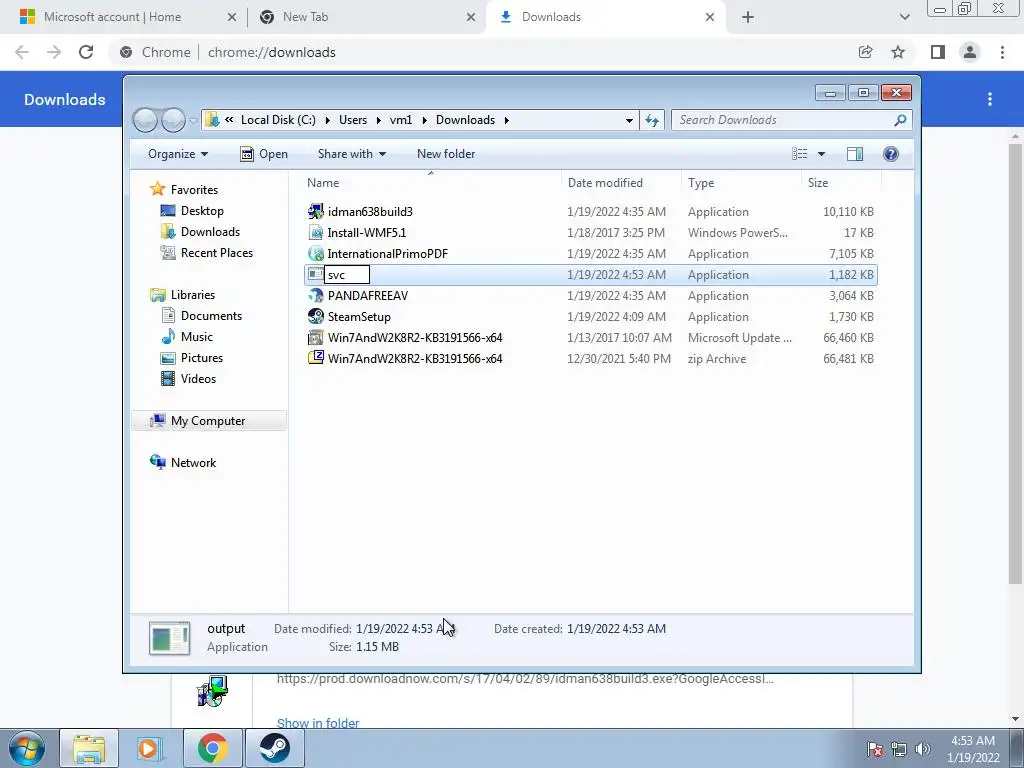
Task: Open the Chrome tab search chevron
Action: coord(904,17)
